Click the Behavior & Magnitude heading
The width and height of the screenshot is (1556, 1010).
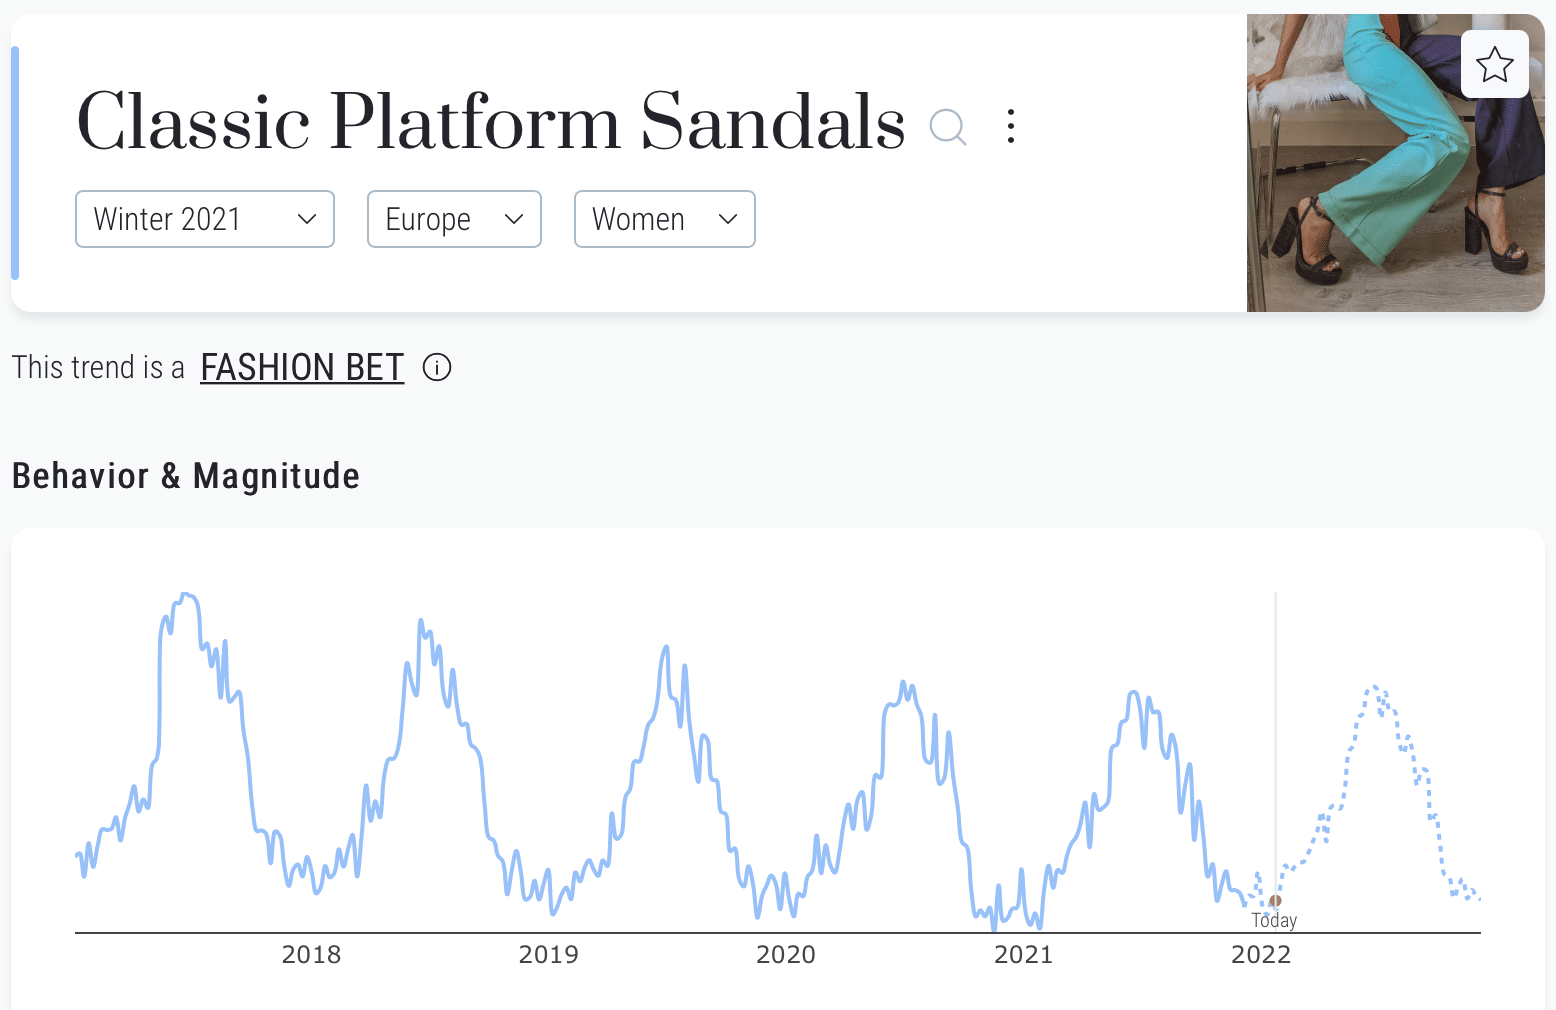click(186, 476)
